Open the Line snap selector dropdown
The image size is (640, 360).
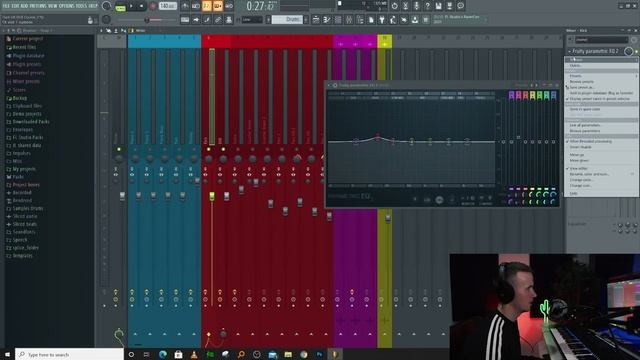click(252, 20)
